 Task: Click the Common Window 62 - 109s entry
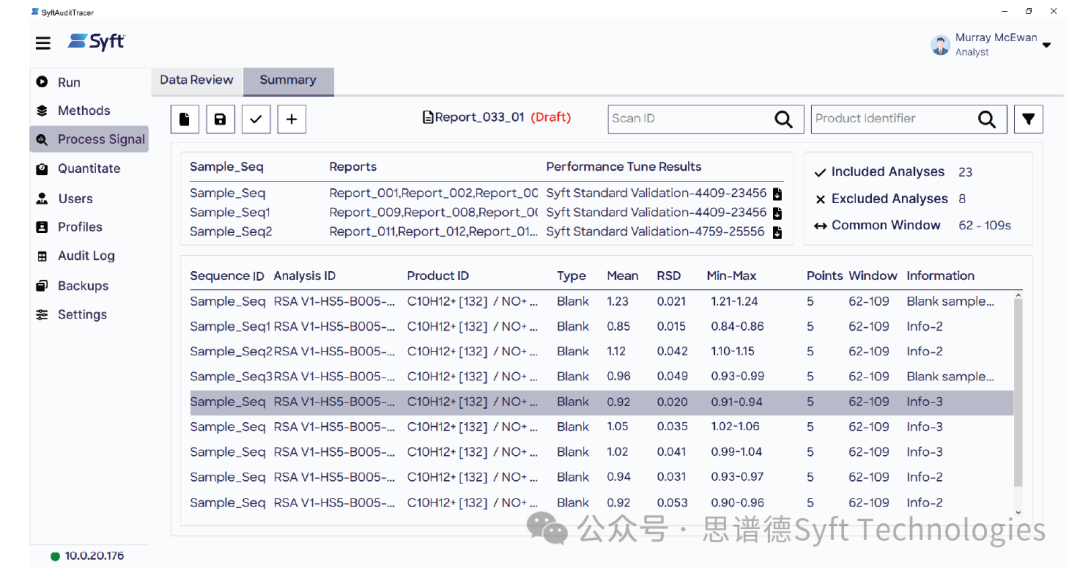coord(912,226)
